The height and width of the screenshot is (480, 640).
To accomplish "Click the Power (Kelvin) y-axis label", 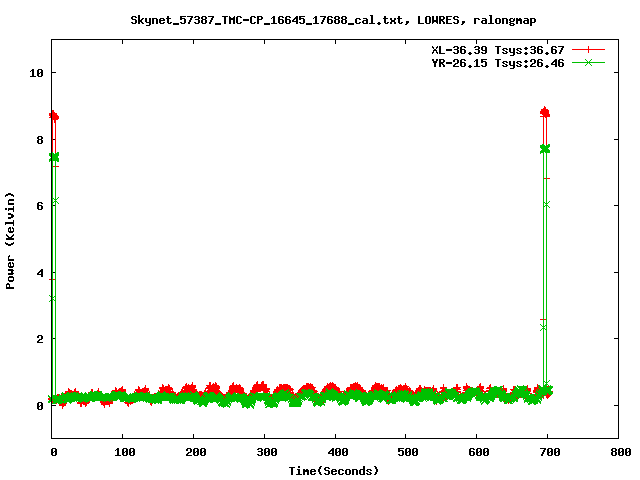I will (10, 241).
